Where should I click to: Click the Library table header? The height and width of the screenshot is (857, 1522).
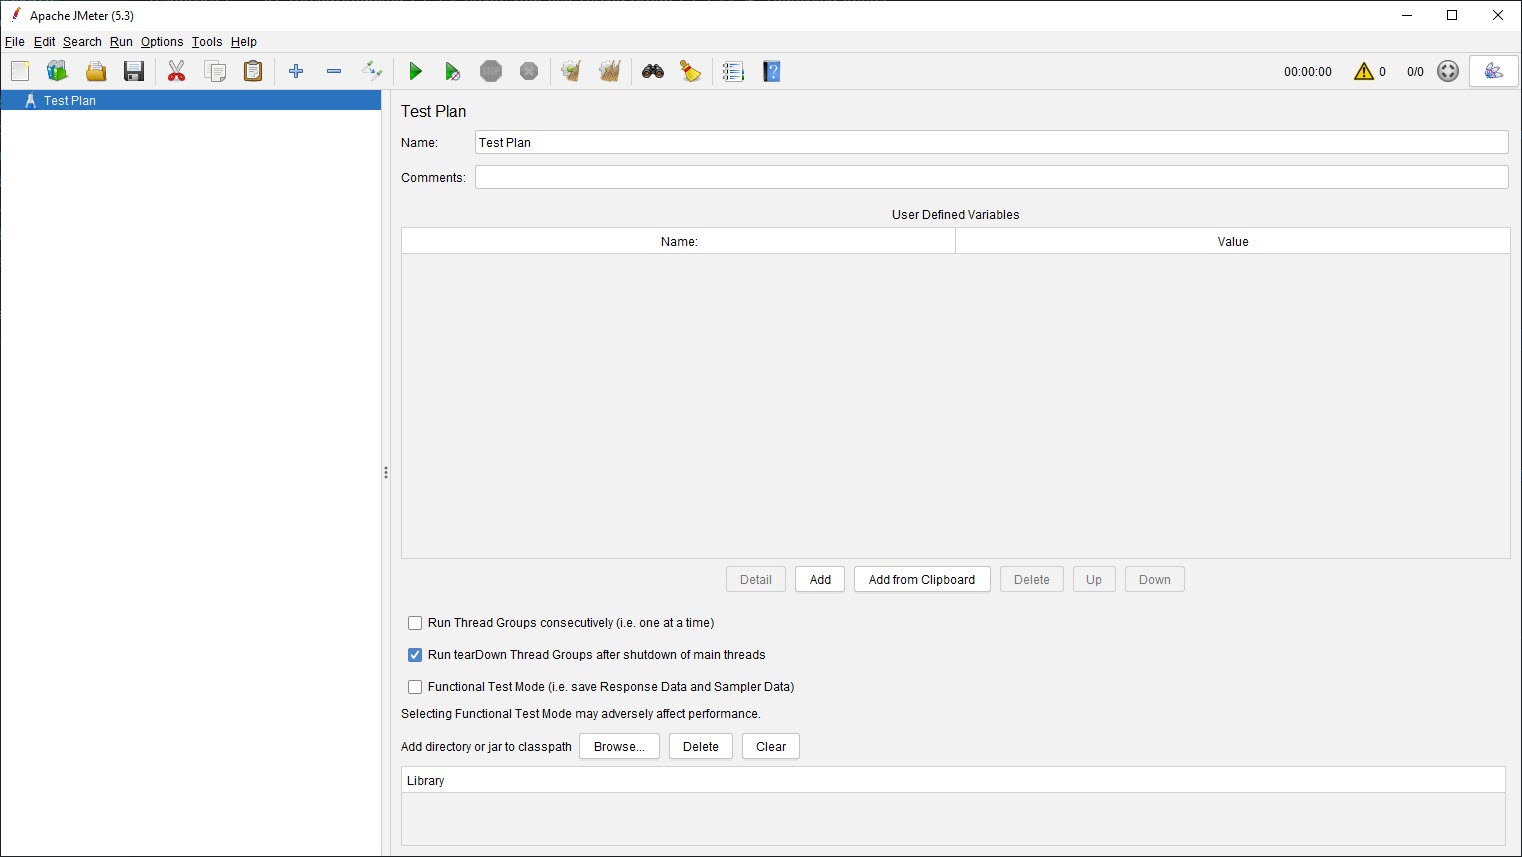(953, 780)
